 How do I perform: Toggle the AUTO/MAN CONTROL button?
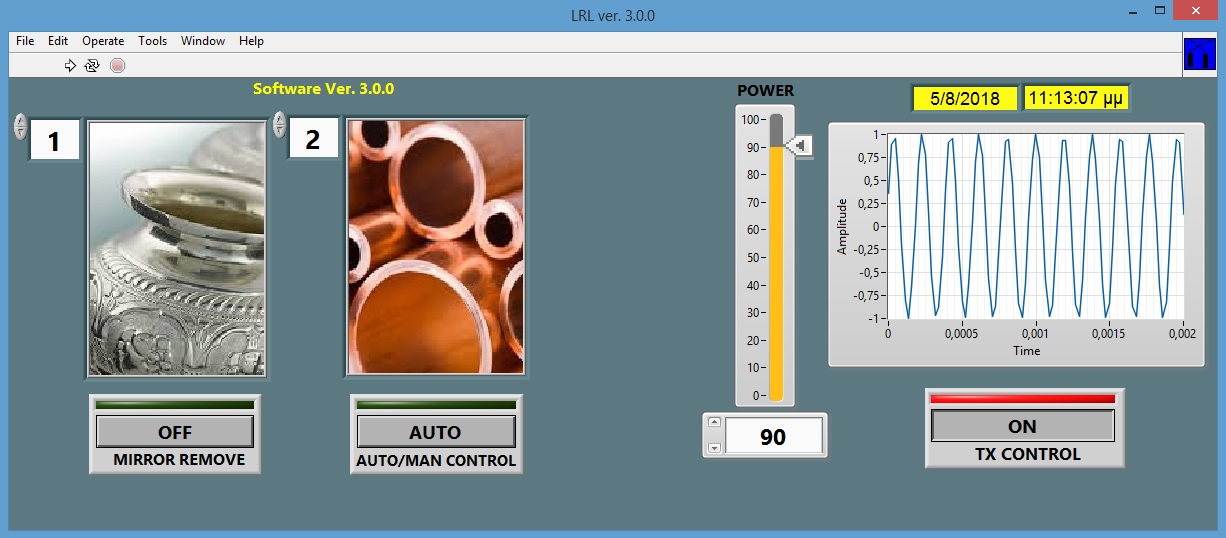click(435, 432)
